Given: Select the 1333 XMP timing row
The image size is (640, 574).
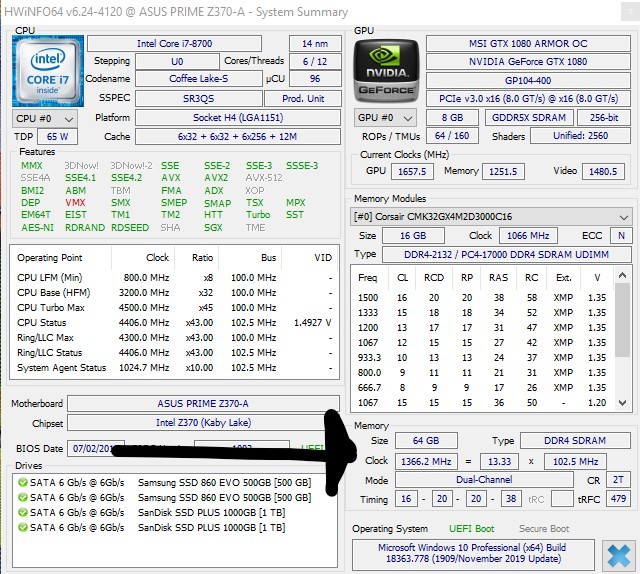Looking at the screenshot, I should click(483, 313).
